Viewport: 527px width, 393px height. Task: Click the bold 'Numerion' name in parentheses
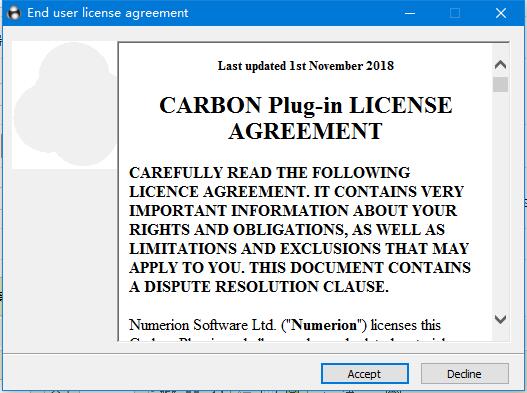(323, 325)
